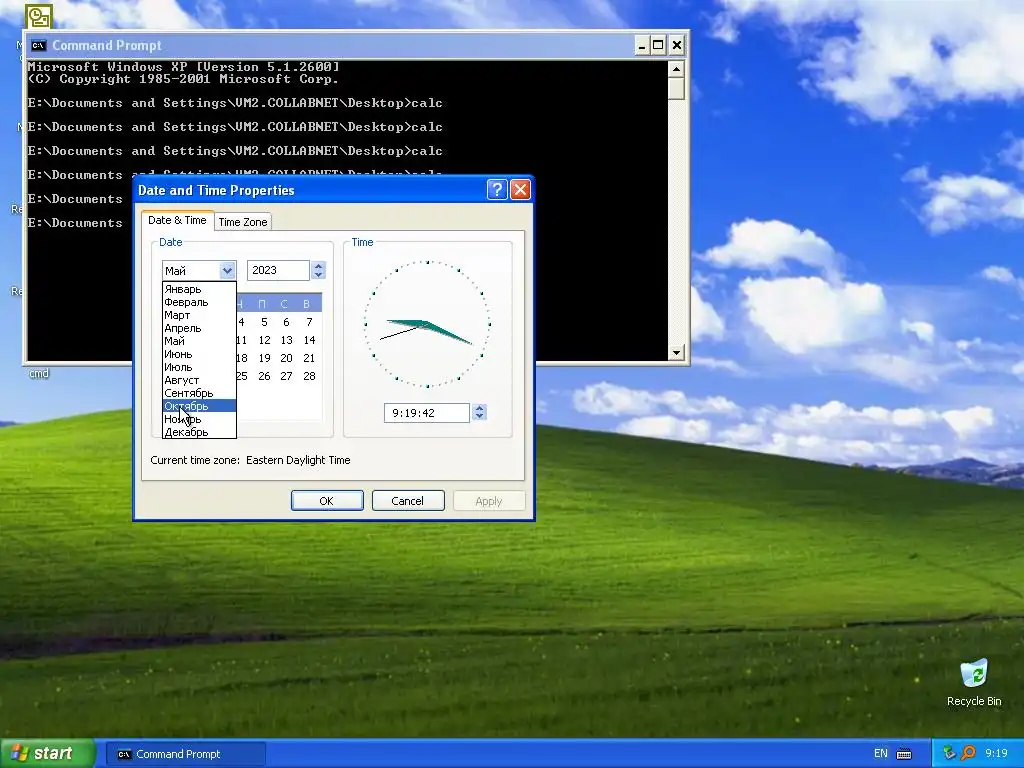Click the year field showing 2023

278,270
